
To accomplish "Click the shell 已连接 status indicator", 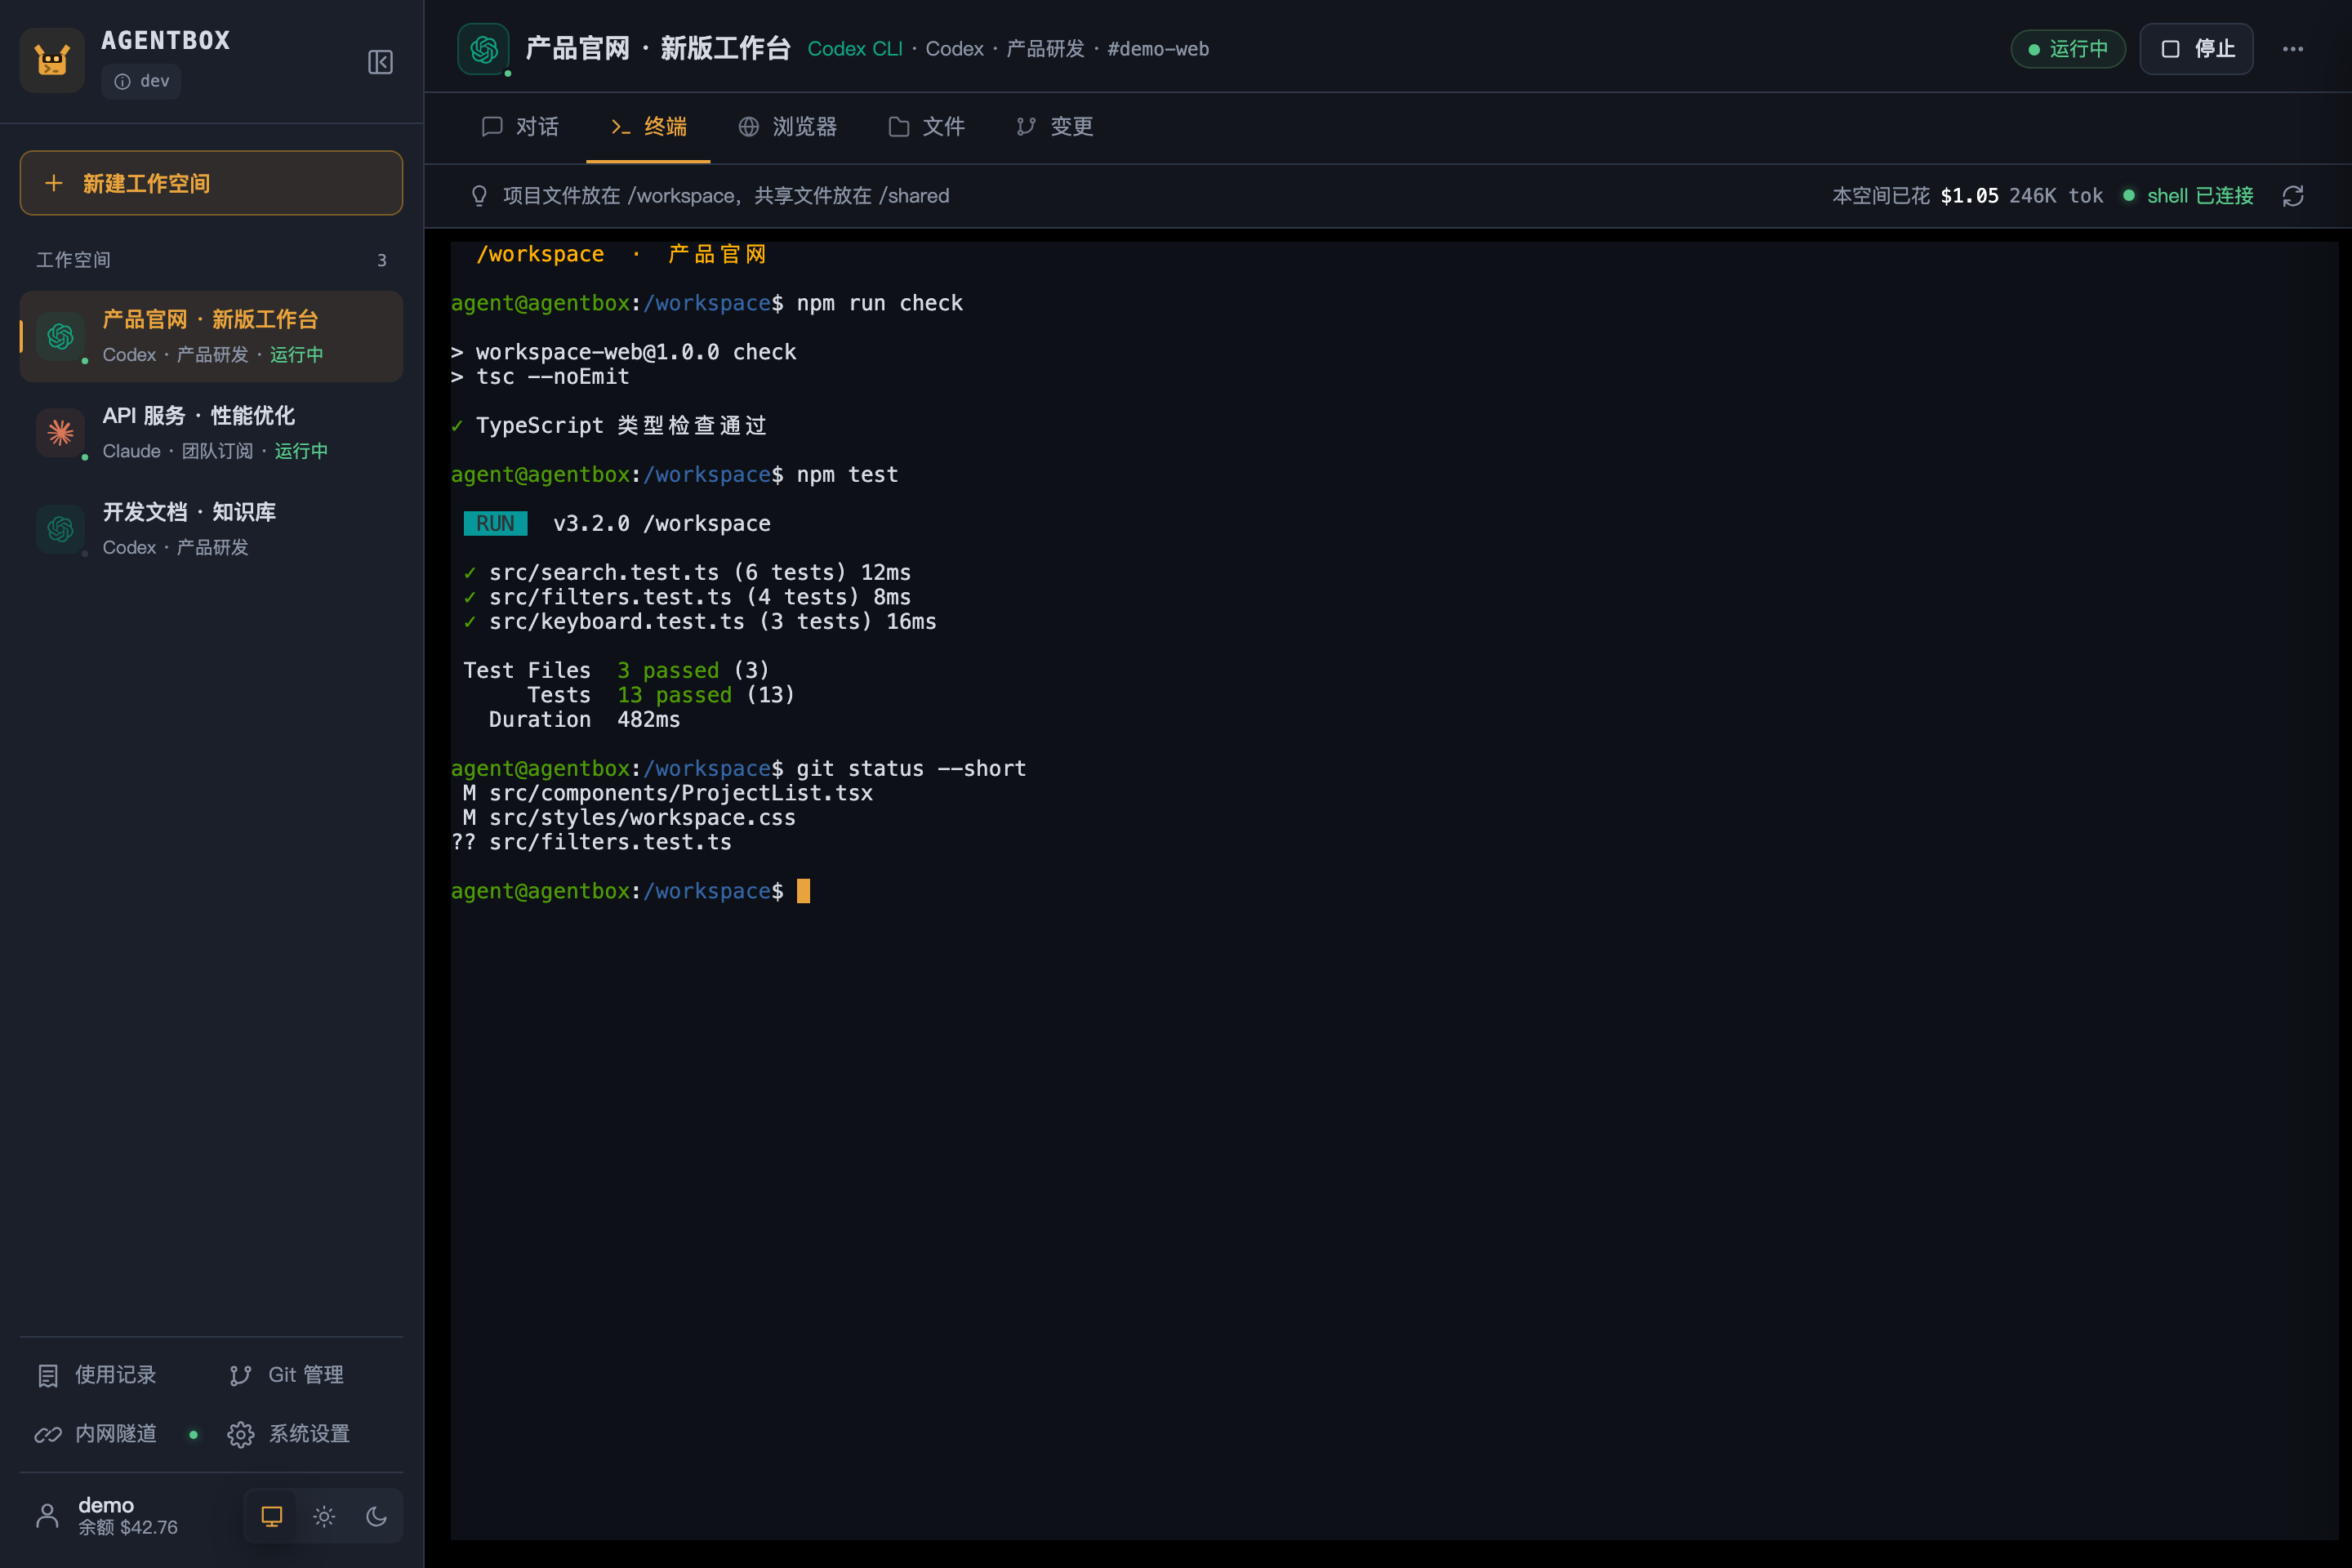I will point(2188,196).
